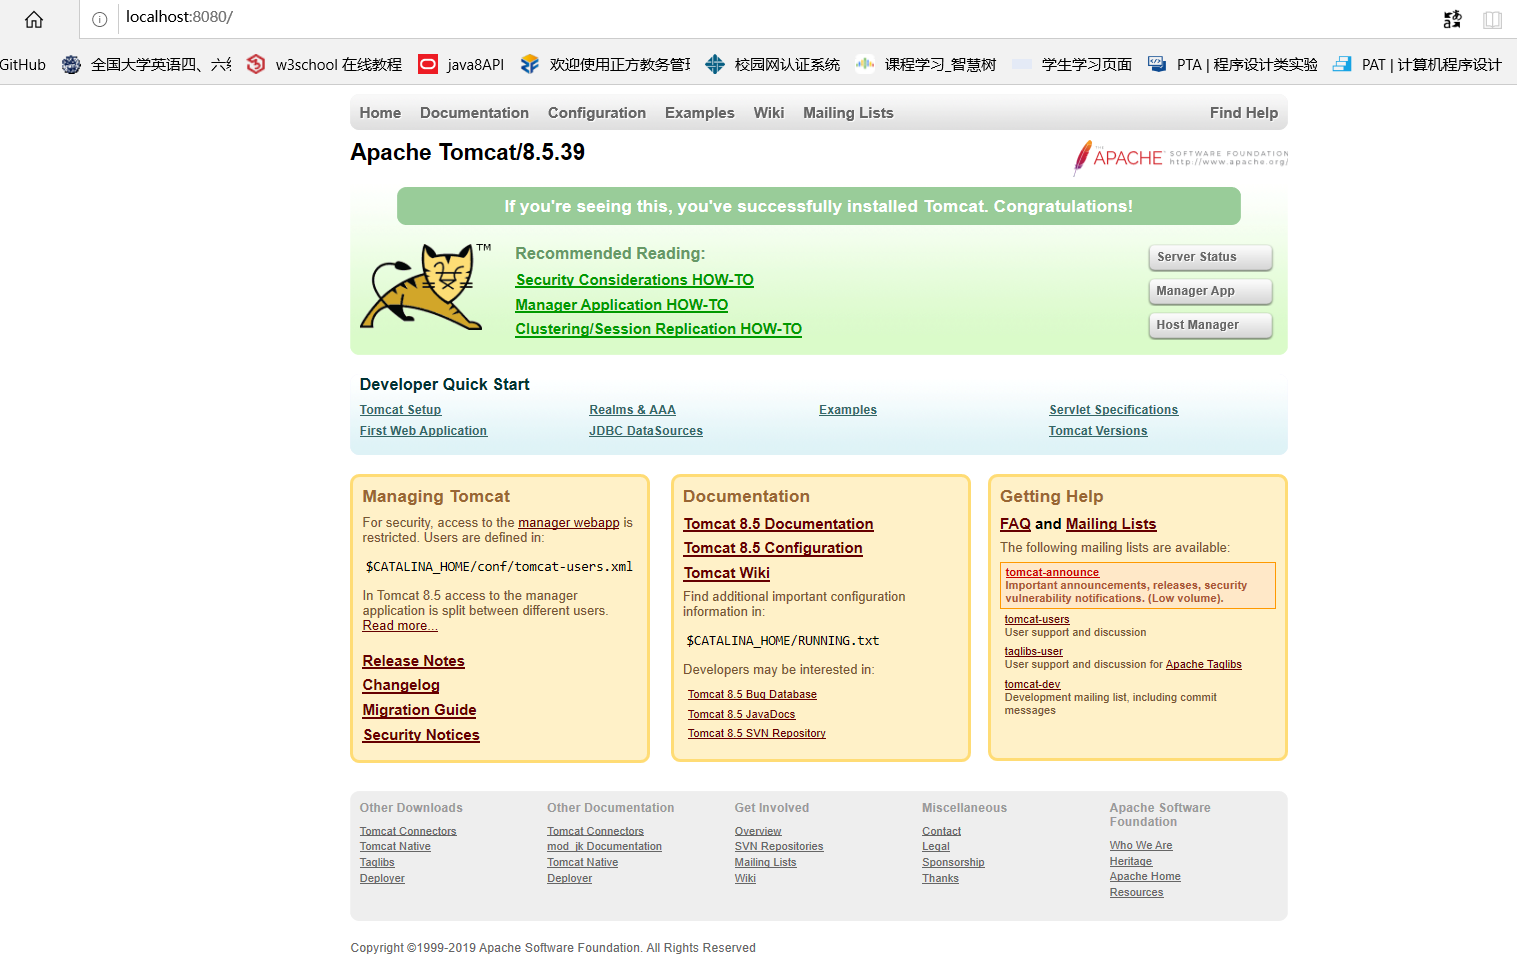
Task: Click the translate icon in the address bar
Action: pos(1453,19)
